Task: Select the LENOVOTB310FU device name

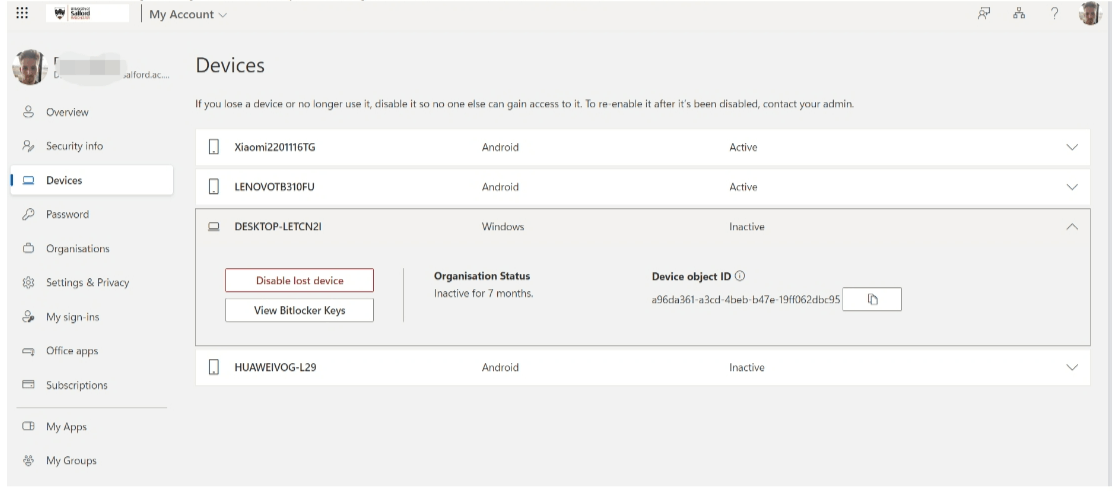Action: pyautogui.click(x=274, y=188)
